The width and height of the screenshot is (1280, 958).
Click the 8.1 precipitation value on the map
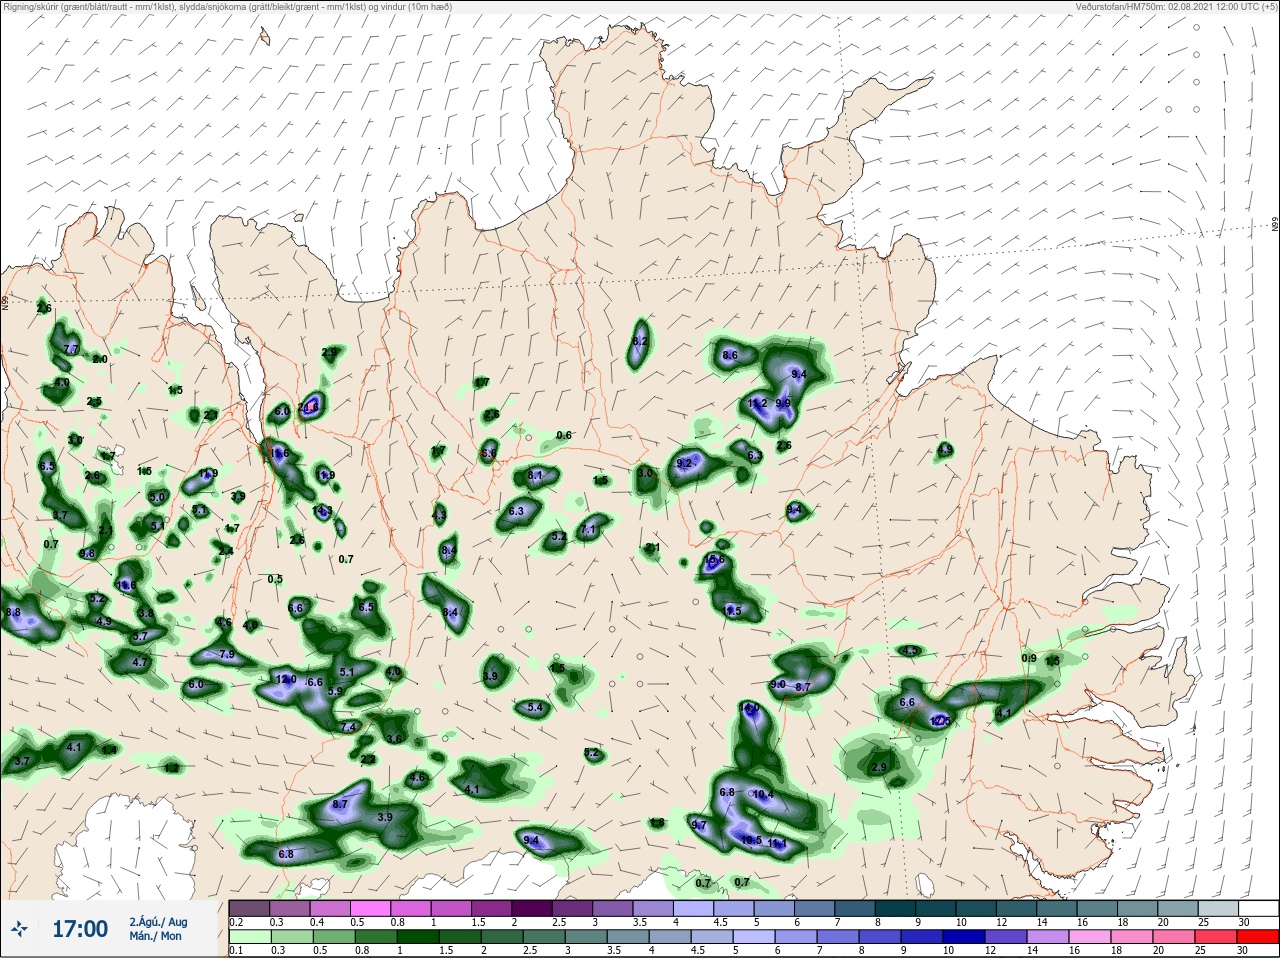click(x=535, y=475)
